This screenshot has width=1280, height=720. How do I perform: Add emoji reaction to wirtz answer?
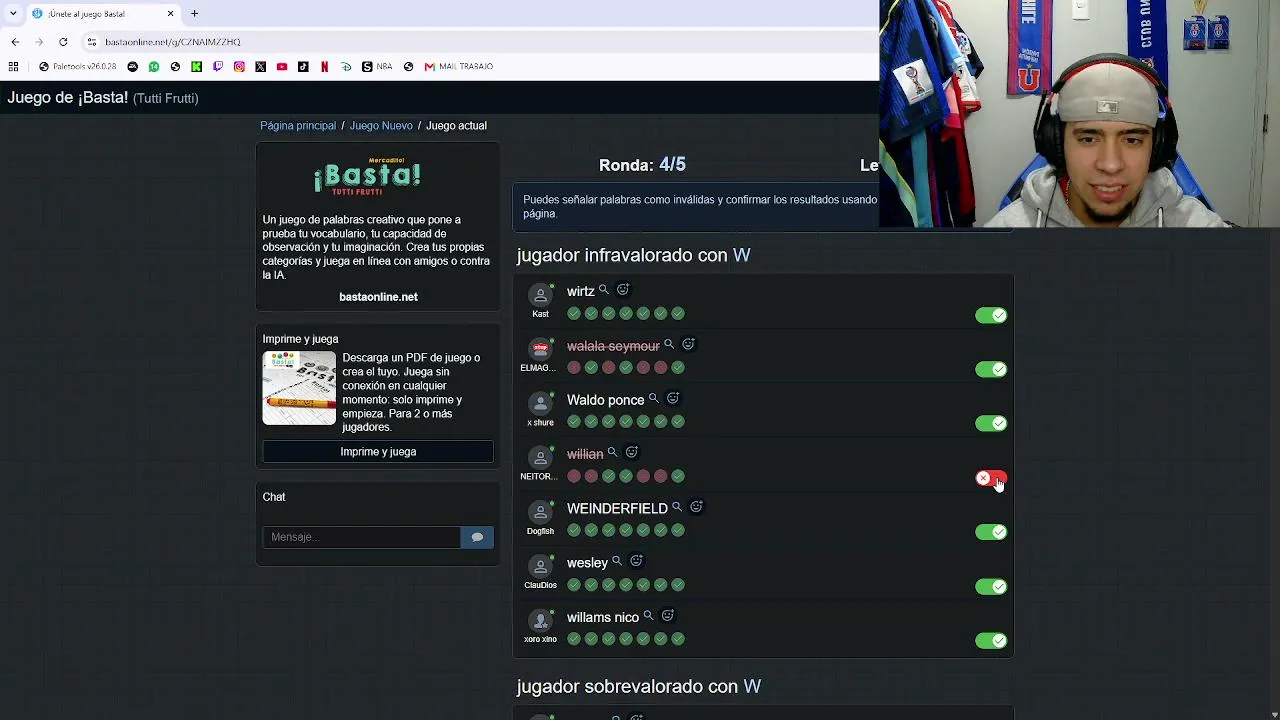click(x=623, y=290)
